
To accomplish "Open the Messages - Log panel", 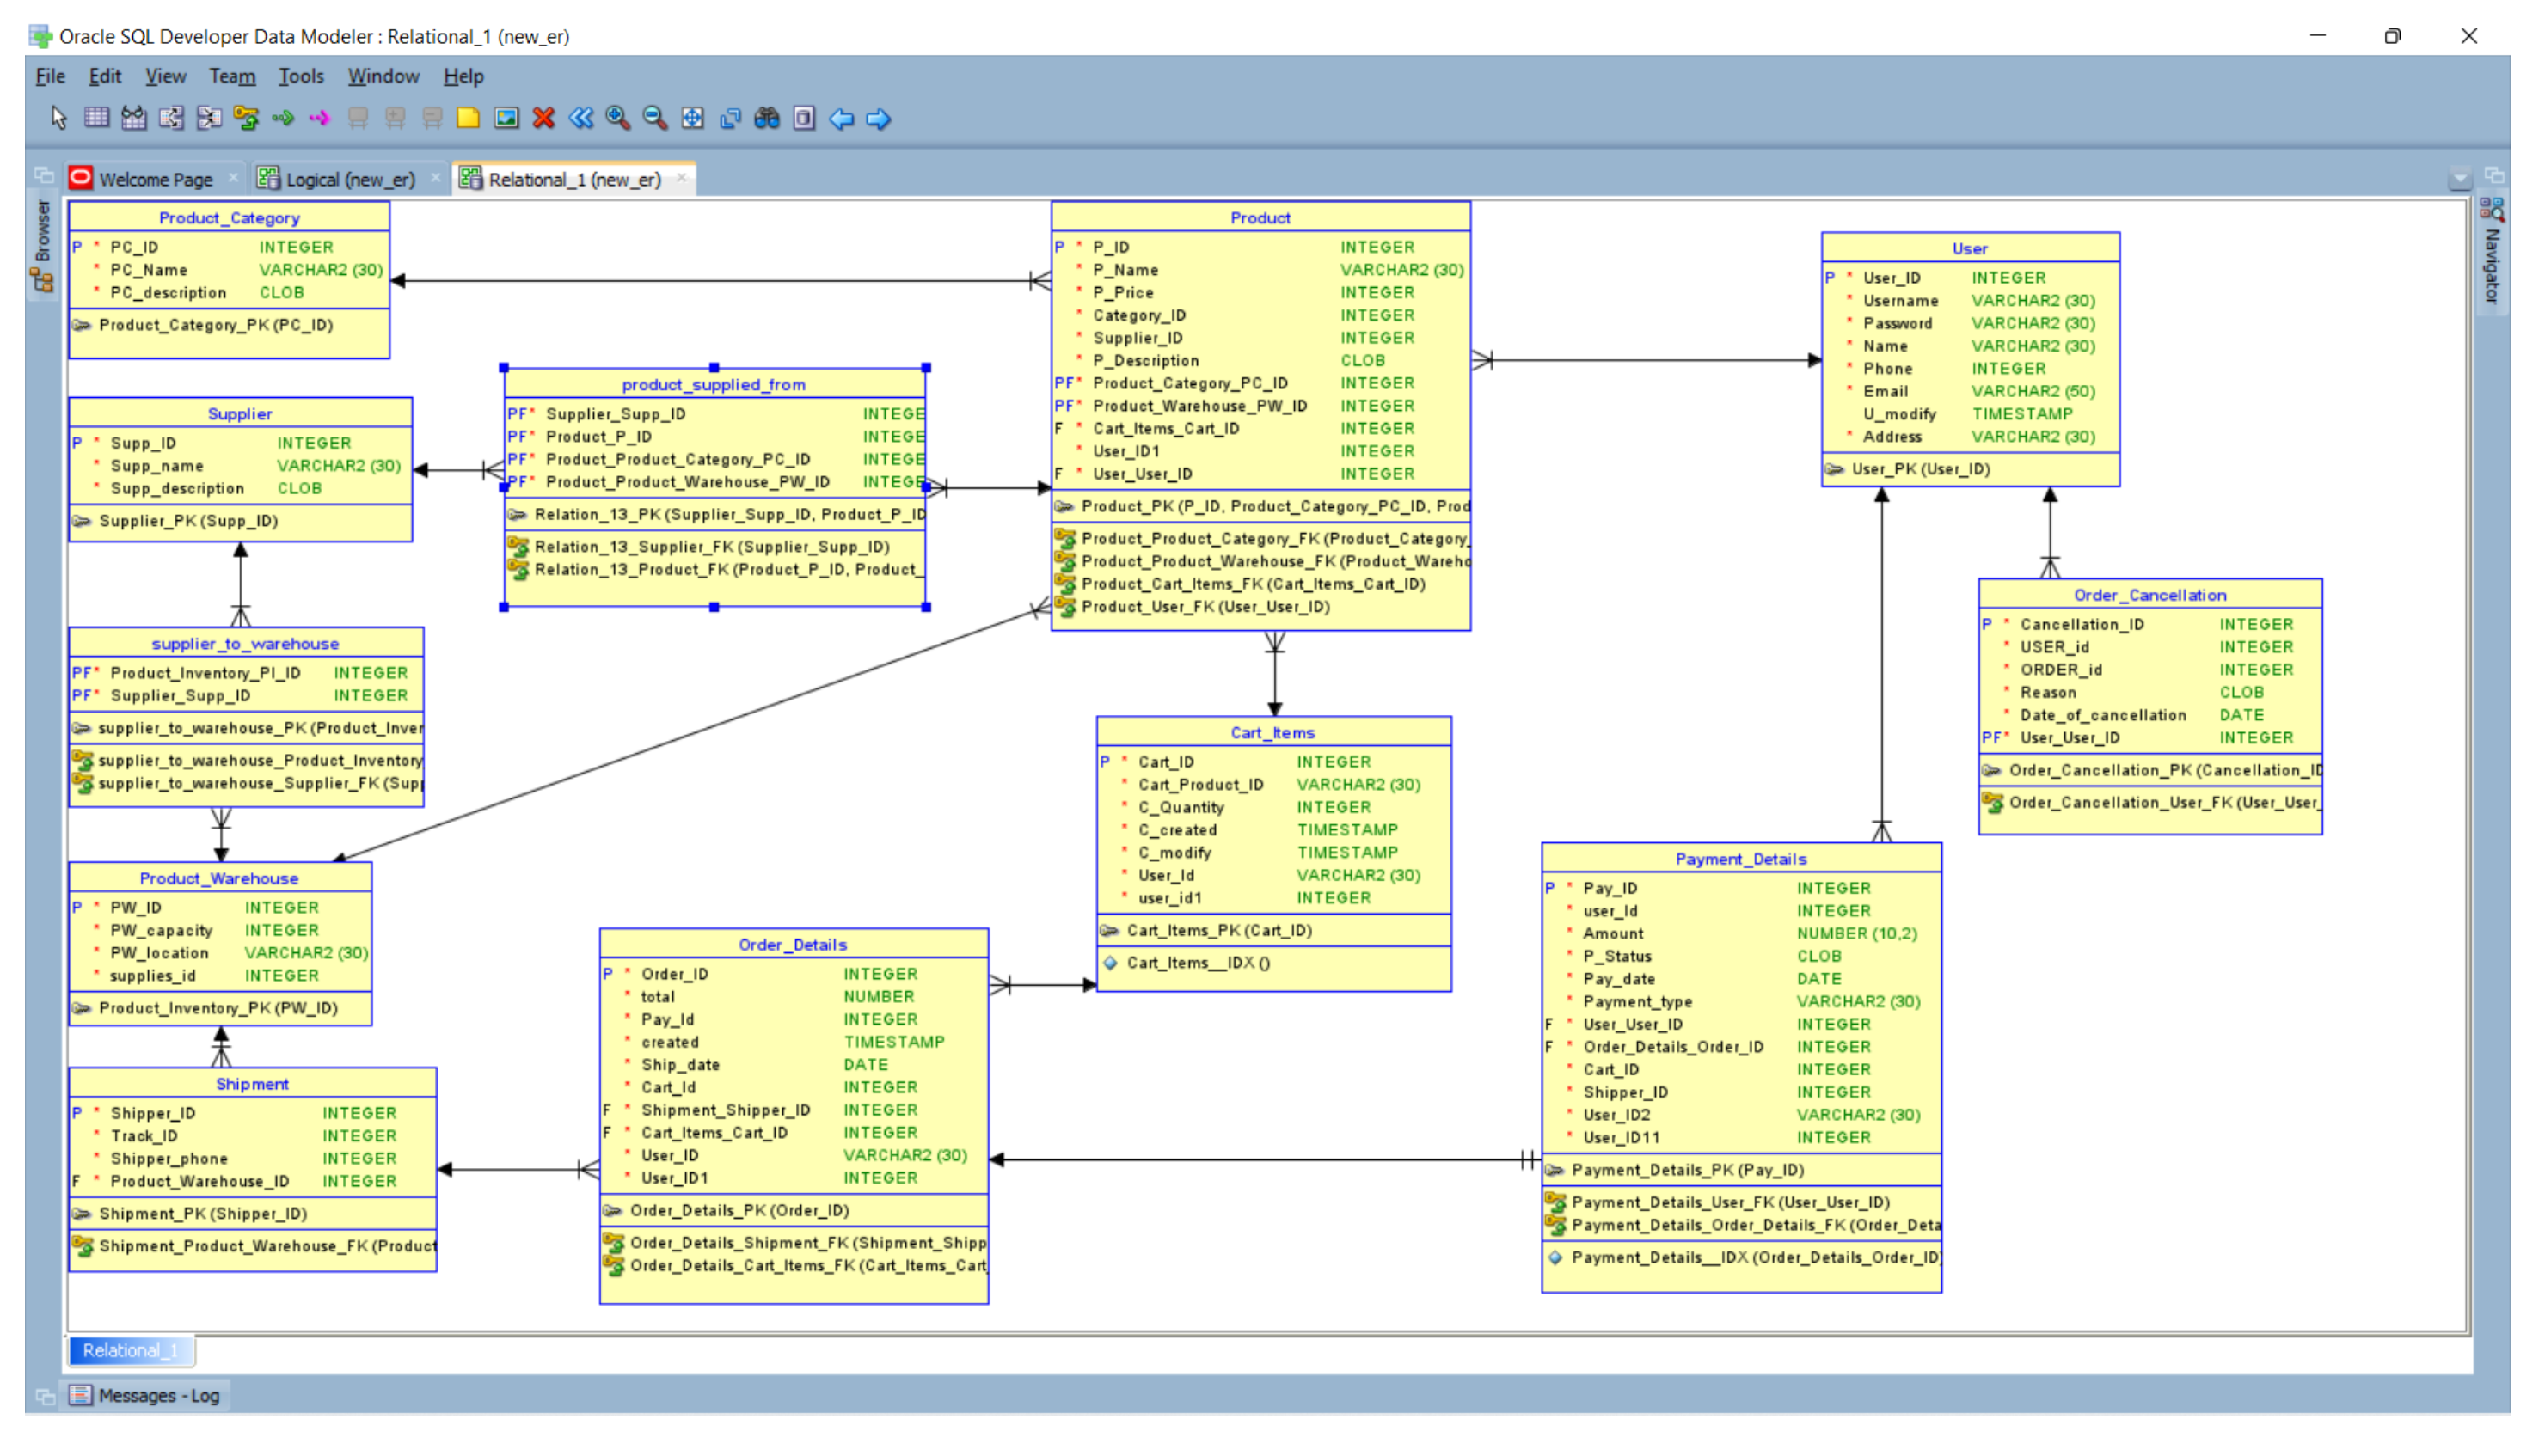I will [147, 1397].
